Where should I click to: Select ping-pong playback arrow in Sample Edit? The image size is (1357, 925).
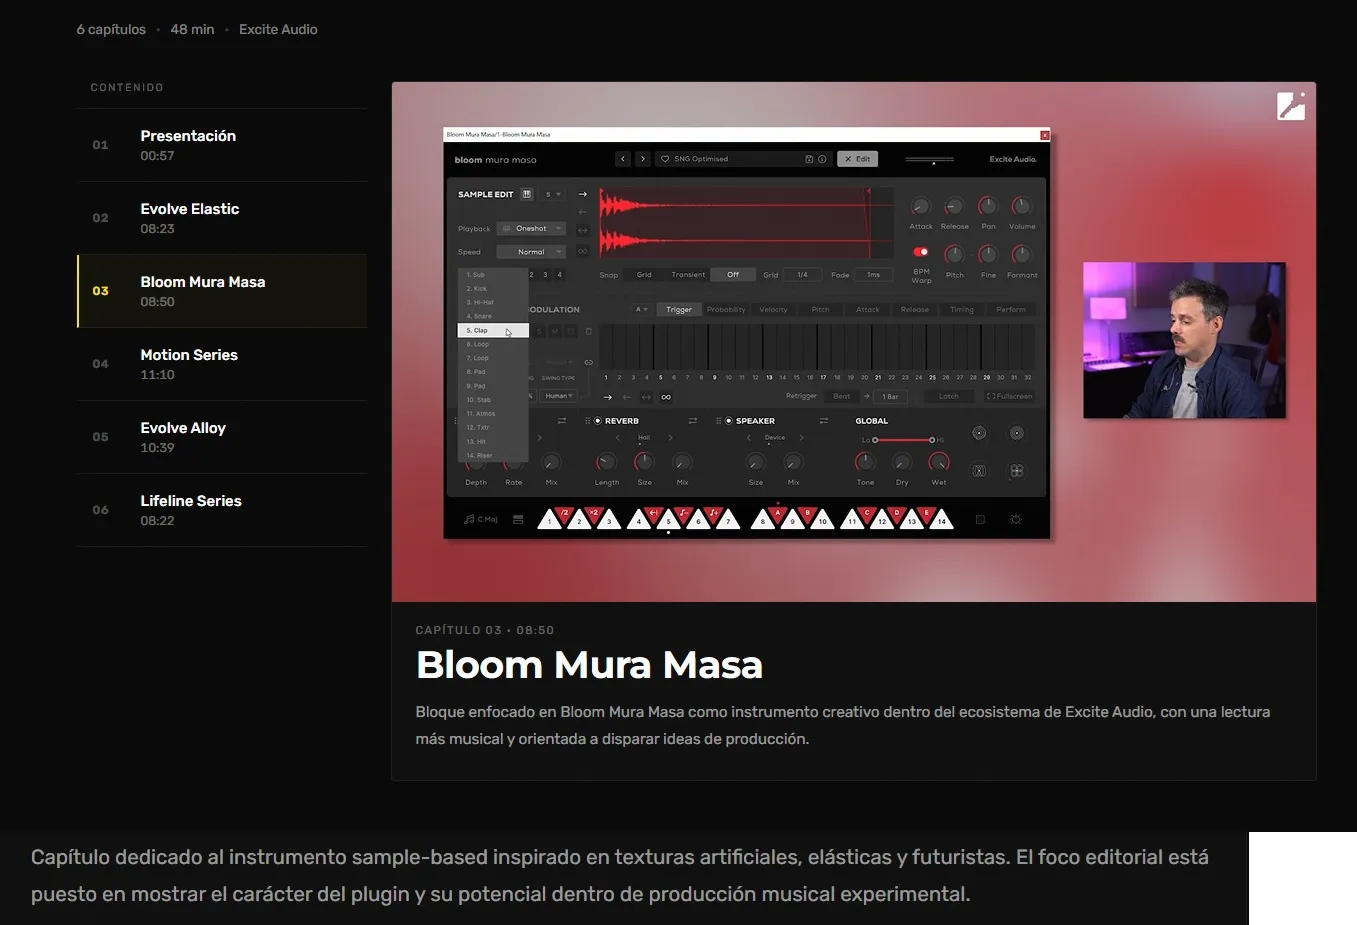coord(583,231)
